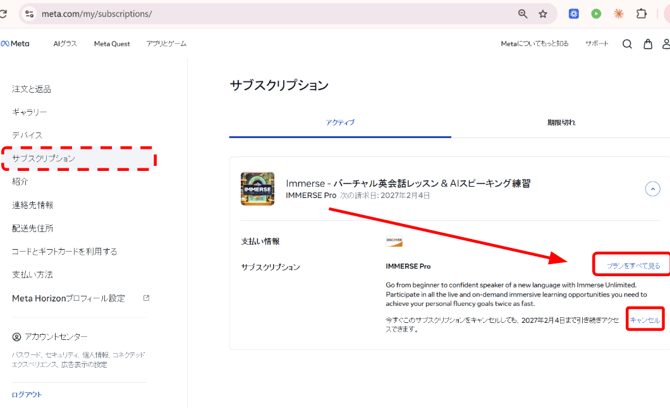Open アプリとゲーム in the top navigation
This screenshot has height=408, width=670.
[x=166, y=44]
